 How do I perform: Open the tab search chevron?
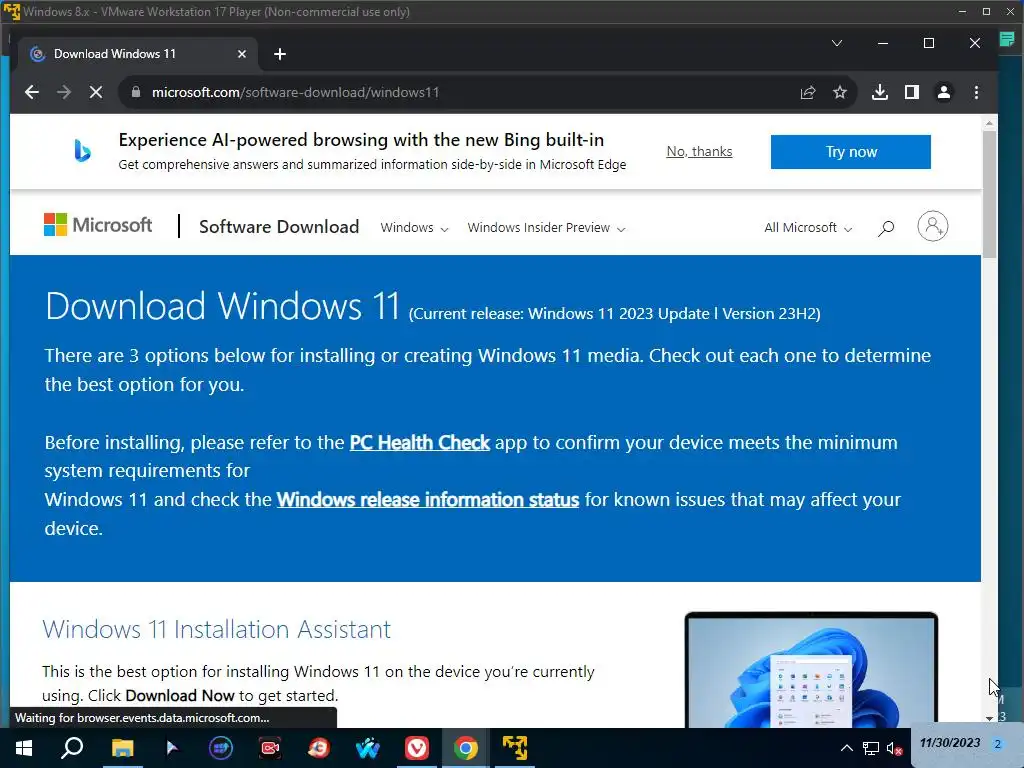click(x=837, y=43)
